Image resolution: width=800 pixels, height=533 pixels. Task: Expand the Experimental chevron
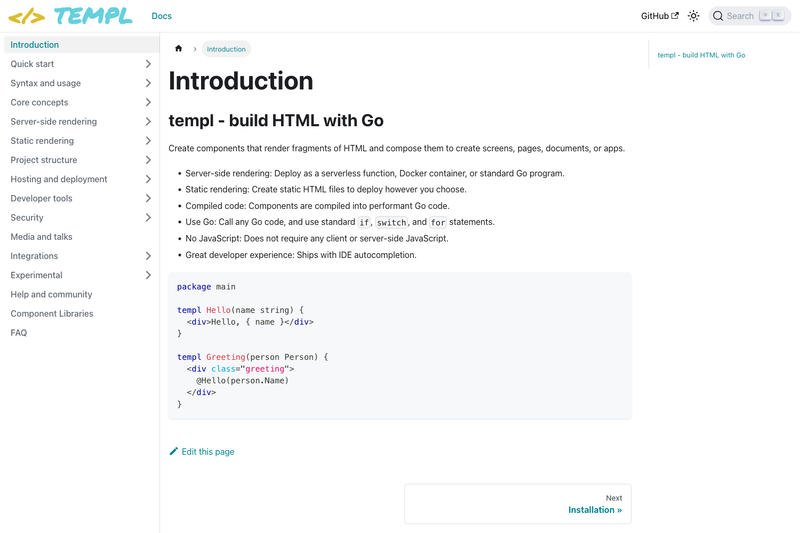click(x=148, y=275)
